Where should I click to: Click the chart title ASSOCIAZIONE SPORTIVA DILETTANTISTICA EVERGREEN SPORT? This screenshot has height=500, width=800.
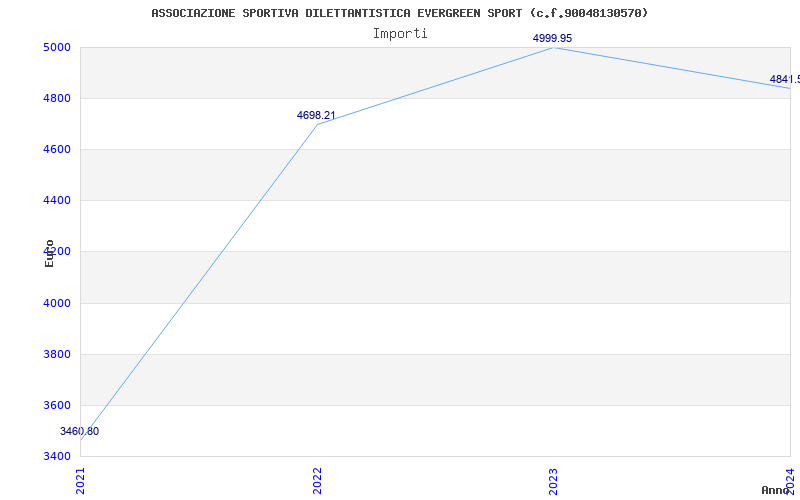400,13
